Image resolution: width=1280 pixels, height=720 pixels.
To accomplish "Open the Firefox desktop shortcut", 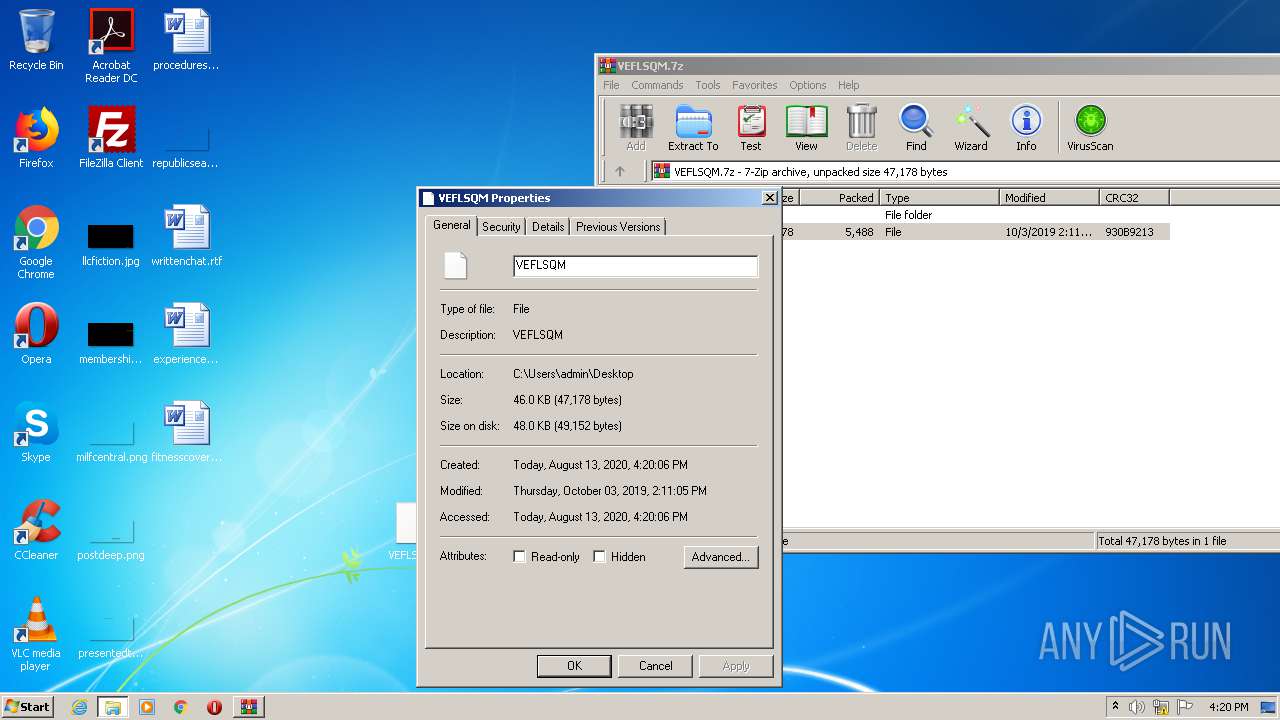I will tap(36, 138).
